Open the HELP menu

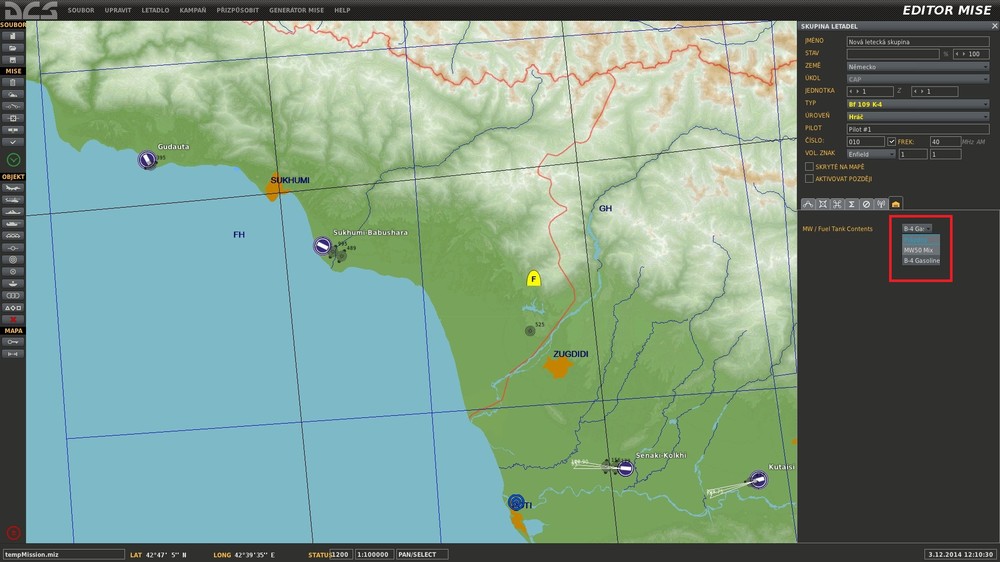coord(342,10)
